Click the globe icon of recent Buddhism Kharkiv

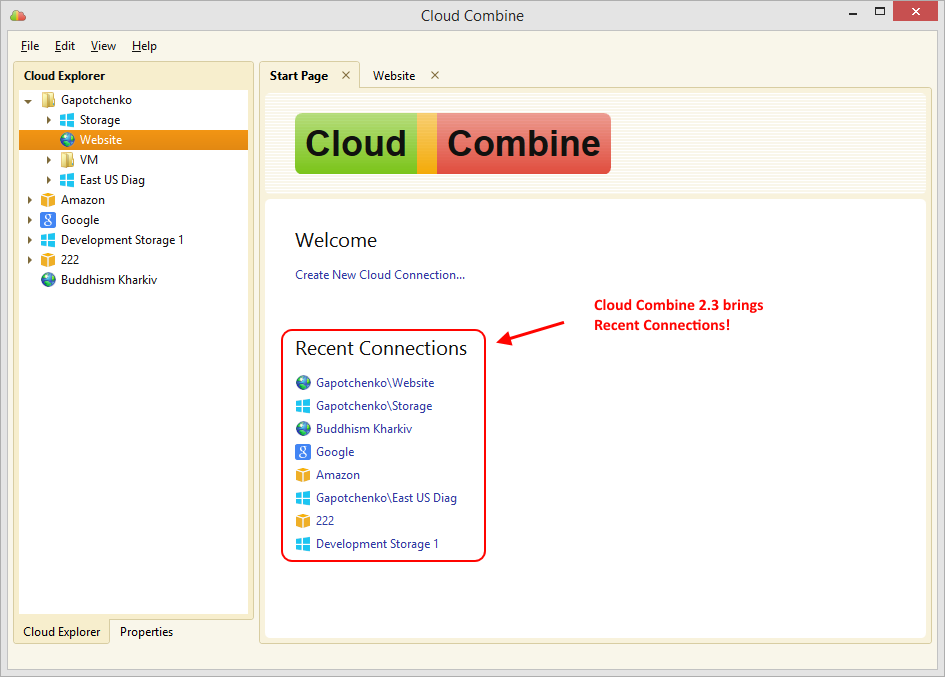coord(303,429)
